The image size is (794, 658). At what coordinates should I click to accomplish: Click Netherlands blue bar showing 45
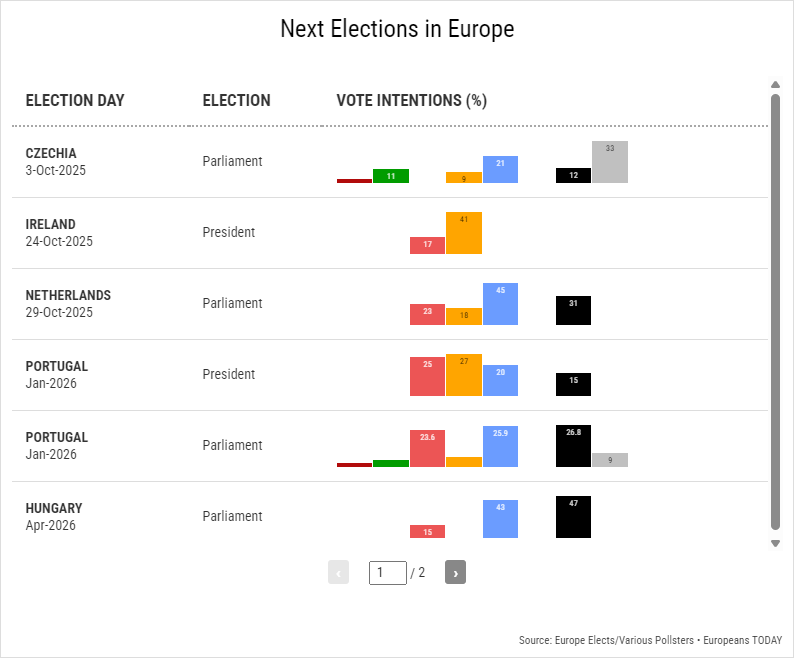(500, 304)
